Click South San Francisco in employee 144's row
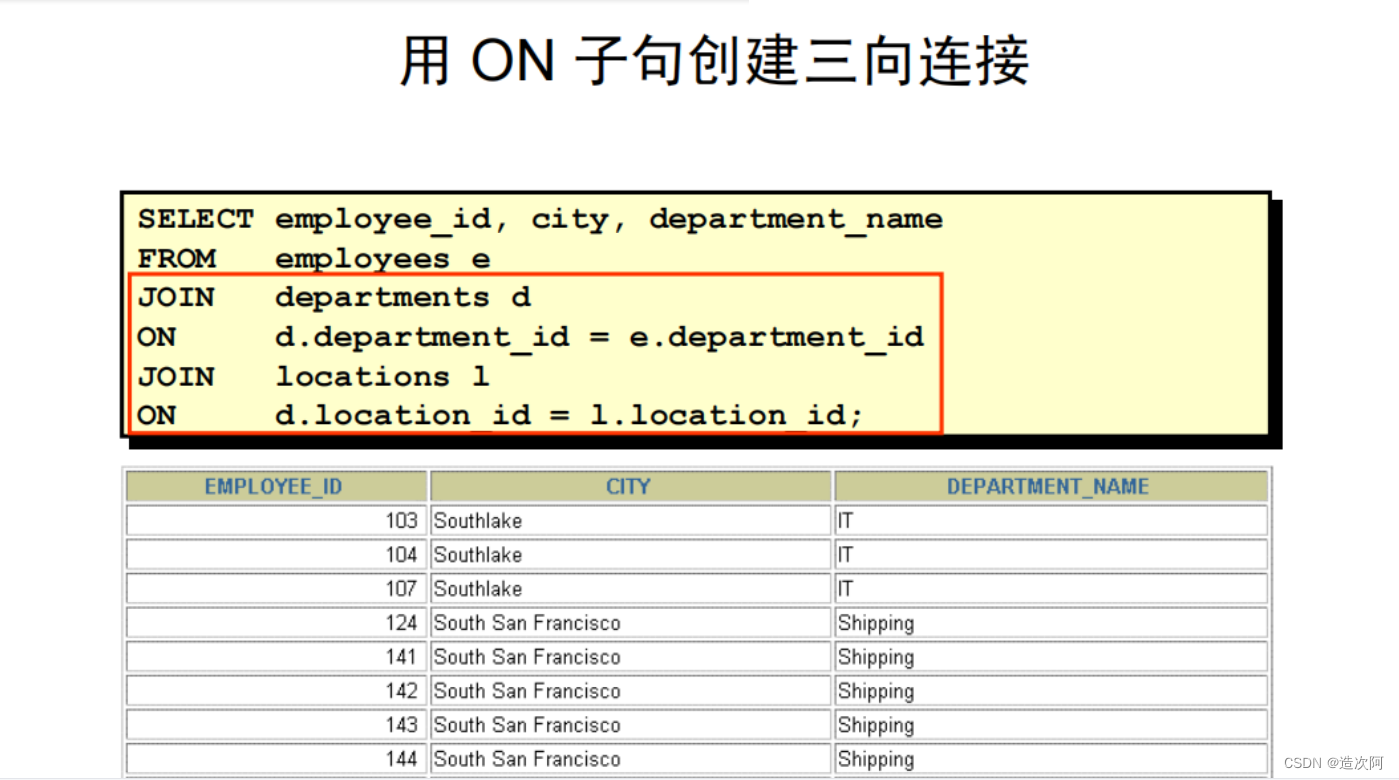This screenshot has width=1399, height=780. 631,759
